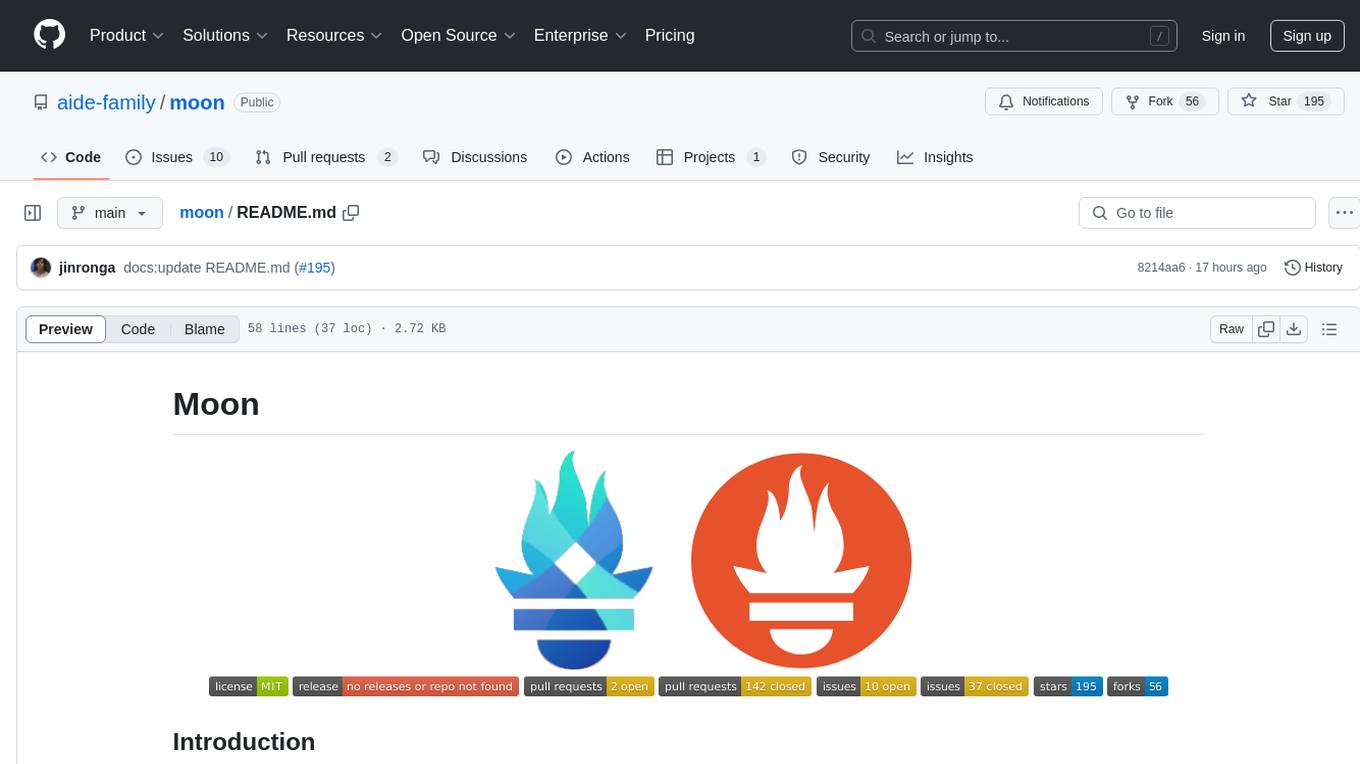
Task: Expand the Open Source menu
Action: pyautogui.click(x=458, y=35)
